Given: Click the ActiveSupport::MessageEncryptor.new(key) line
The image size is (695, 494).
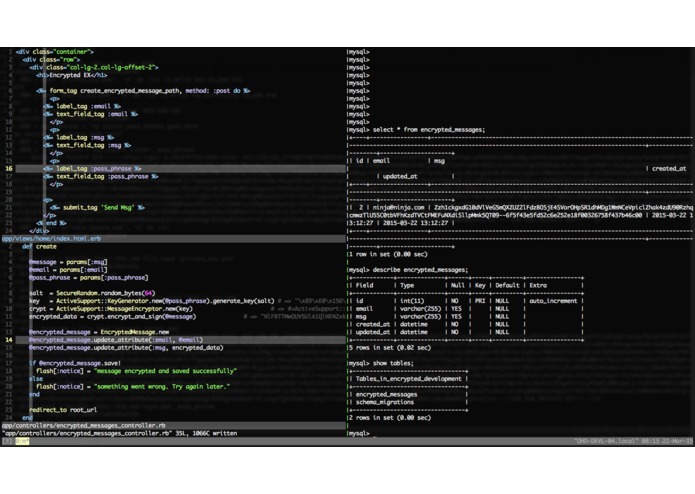Looking at the screenshot, I should [x=111, y=309].
